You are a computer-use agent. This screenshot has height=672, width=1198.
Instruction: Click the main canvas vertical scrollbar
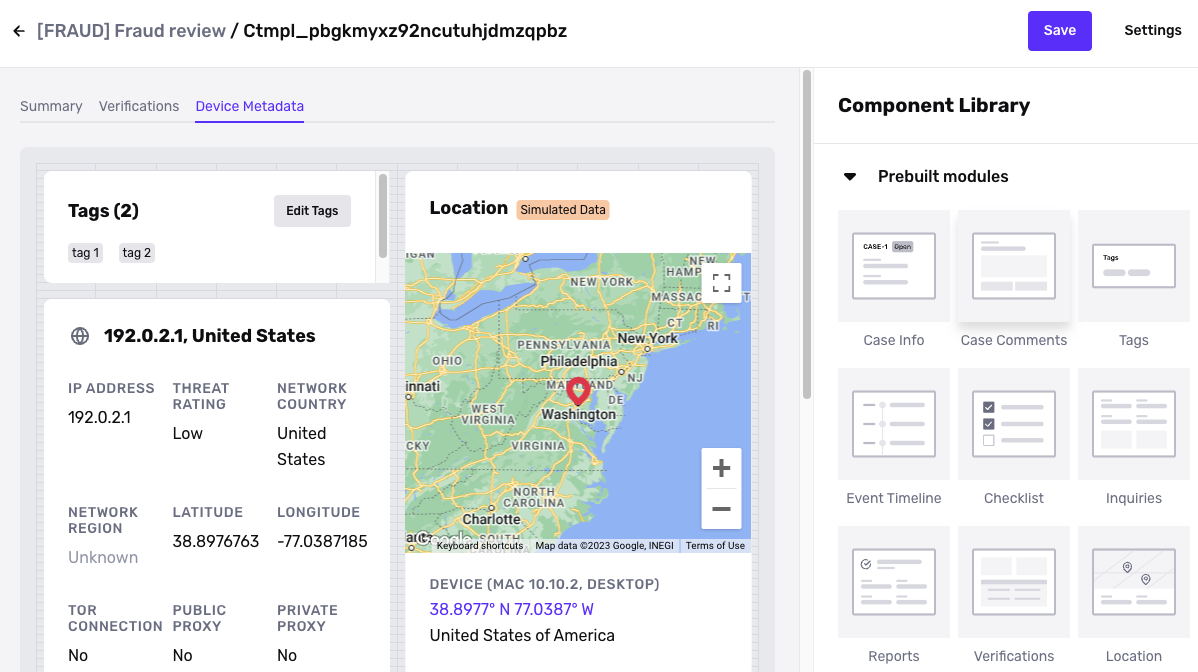(x=806, y=234)
